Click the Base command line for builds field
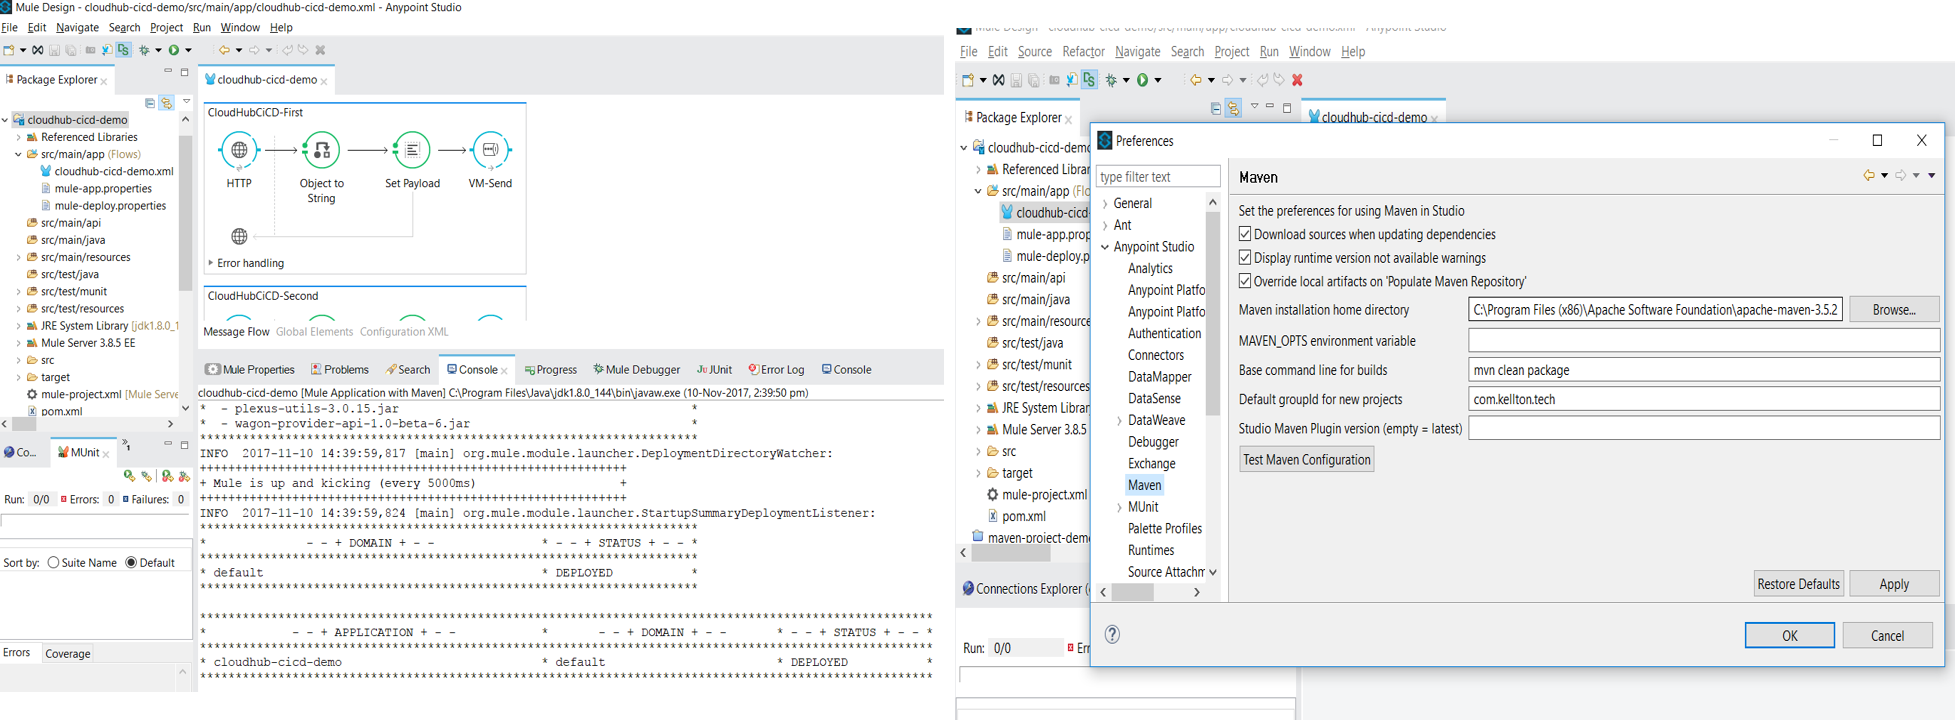Screen dimensions: 1955x720 (1703, 370)
